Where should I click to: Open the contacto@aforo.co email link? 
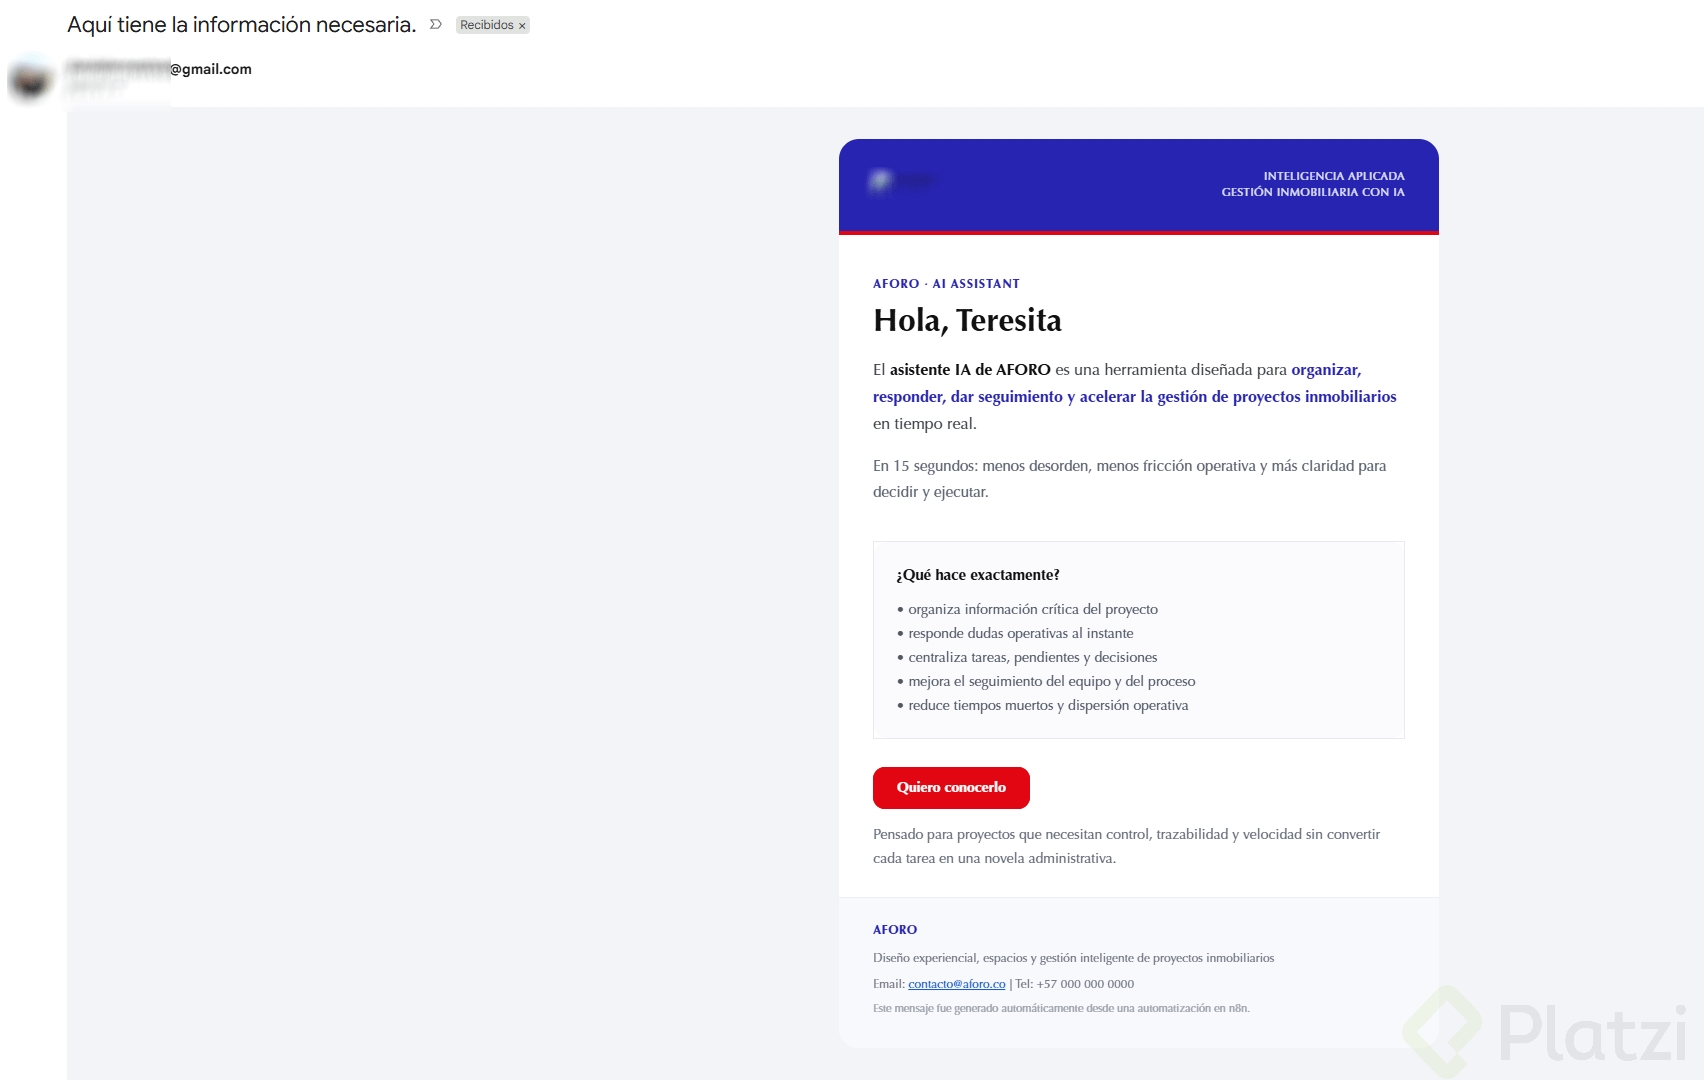coord(956,984)
